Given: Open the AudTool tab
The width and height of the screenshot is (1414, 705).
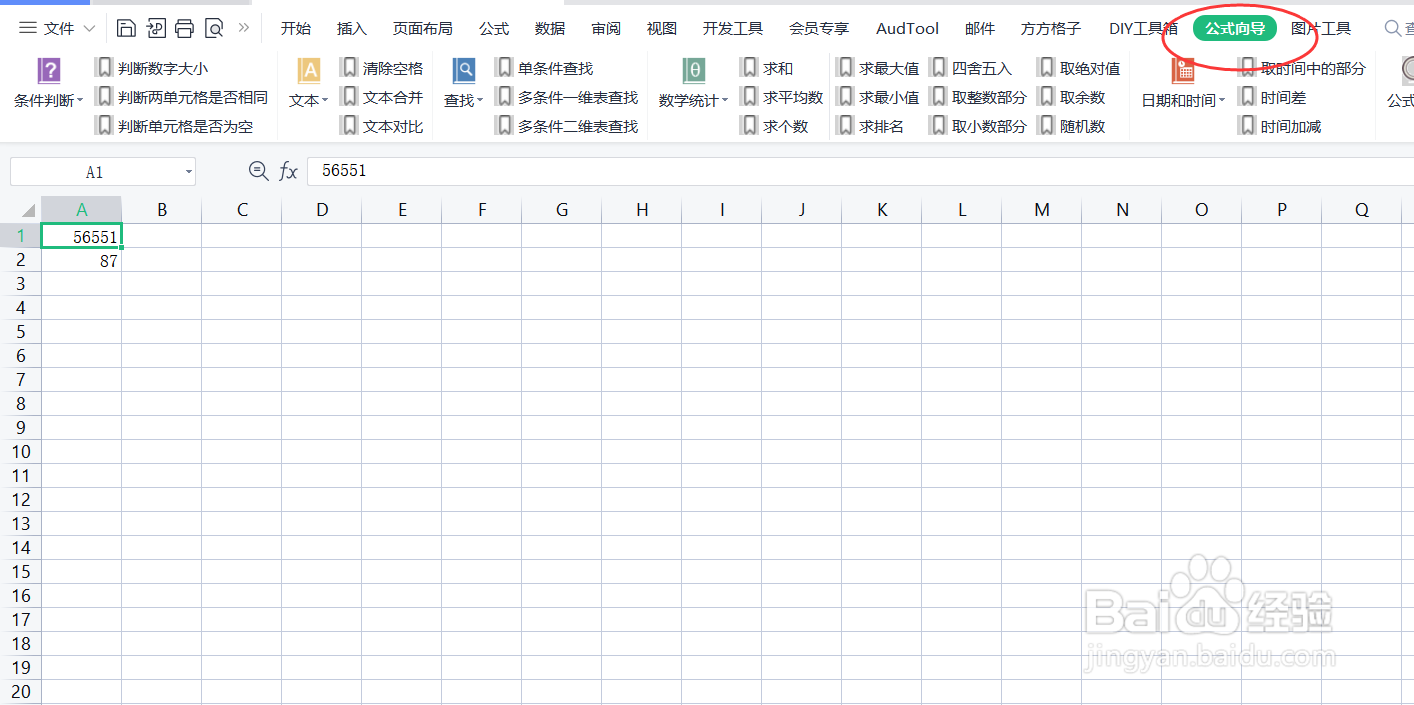Looking at the screenshot, I should point(907,28).
